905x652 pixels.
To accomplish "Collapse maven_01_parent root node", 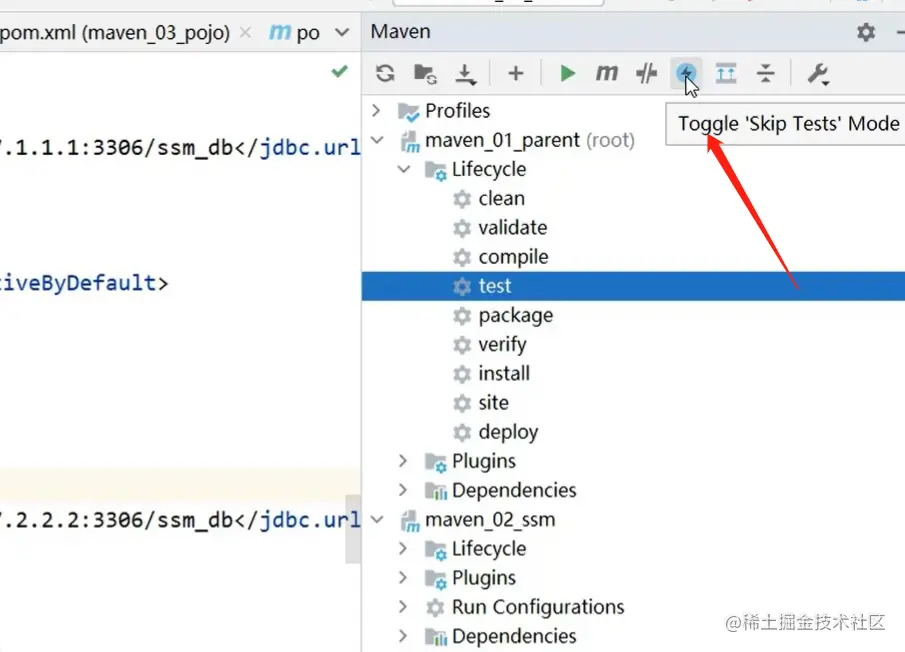I will click(x=377, y=140).
